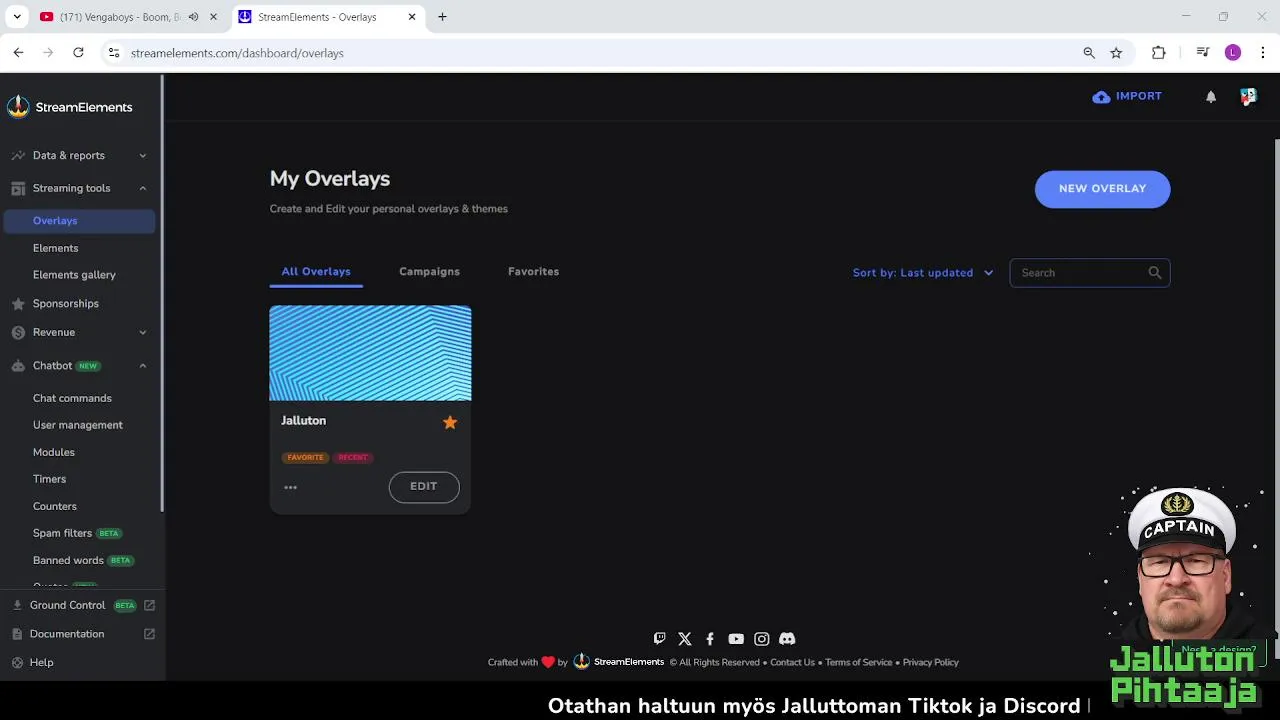
Task: Open new browser tab
Action: click(x=442, y=17)
